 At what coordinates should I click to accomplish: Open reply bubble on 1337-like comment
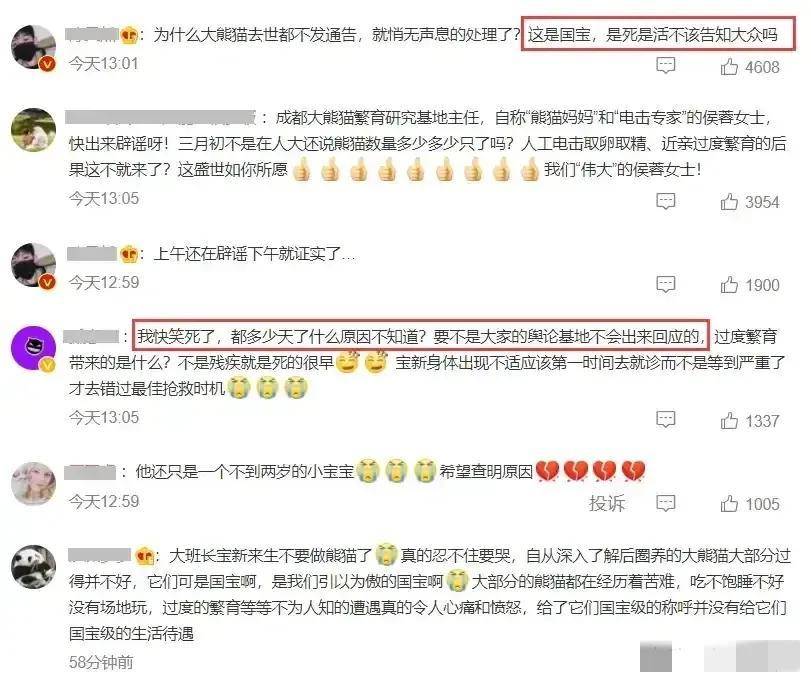(666, 419)
